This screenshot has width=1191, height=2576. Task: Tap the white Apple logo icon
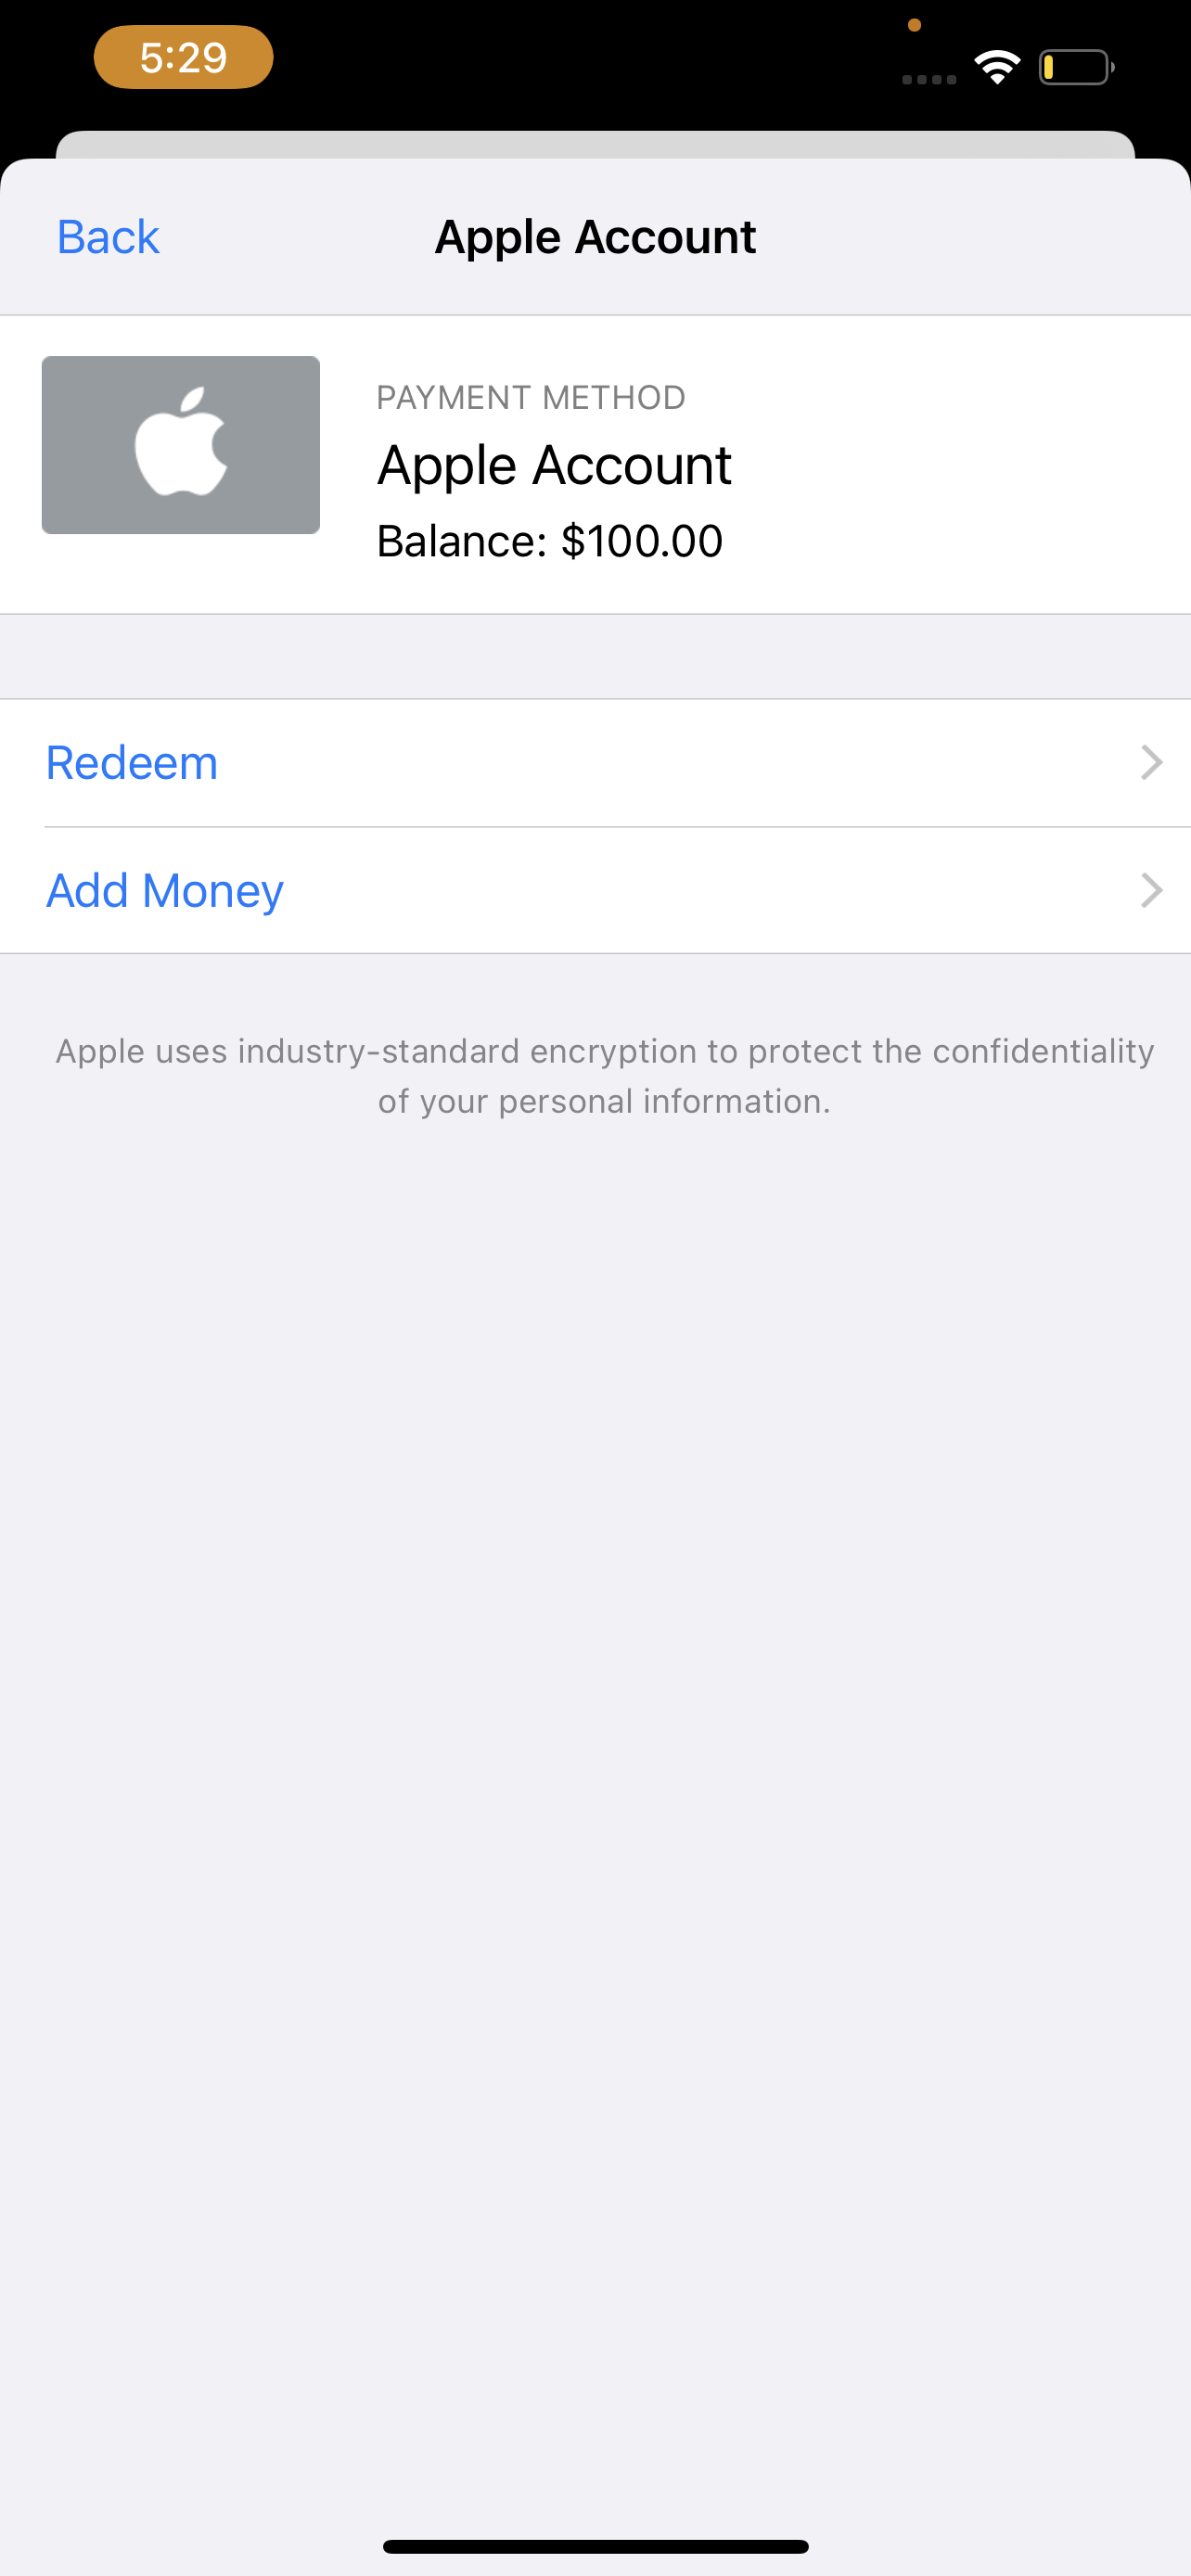(181, 442)
